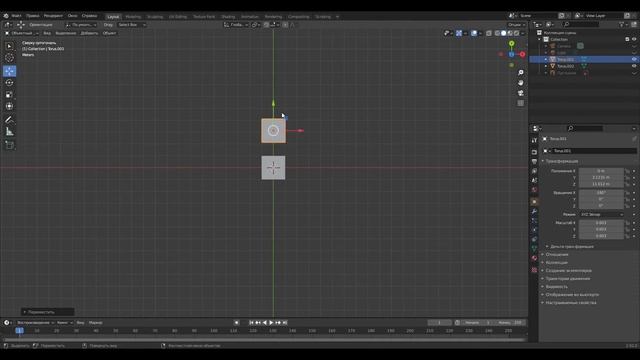Expand the Relations panel
Viewport: 640px width, 360px height.
click(556, 254)
